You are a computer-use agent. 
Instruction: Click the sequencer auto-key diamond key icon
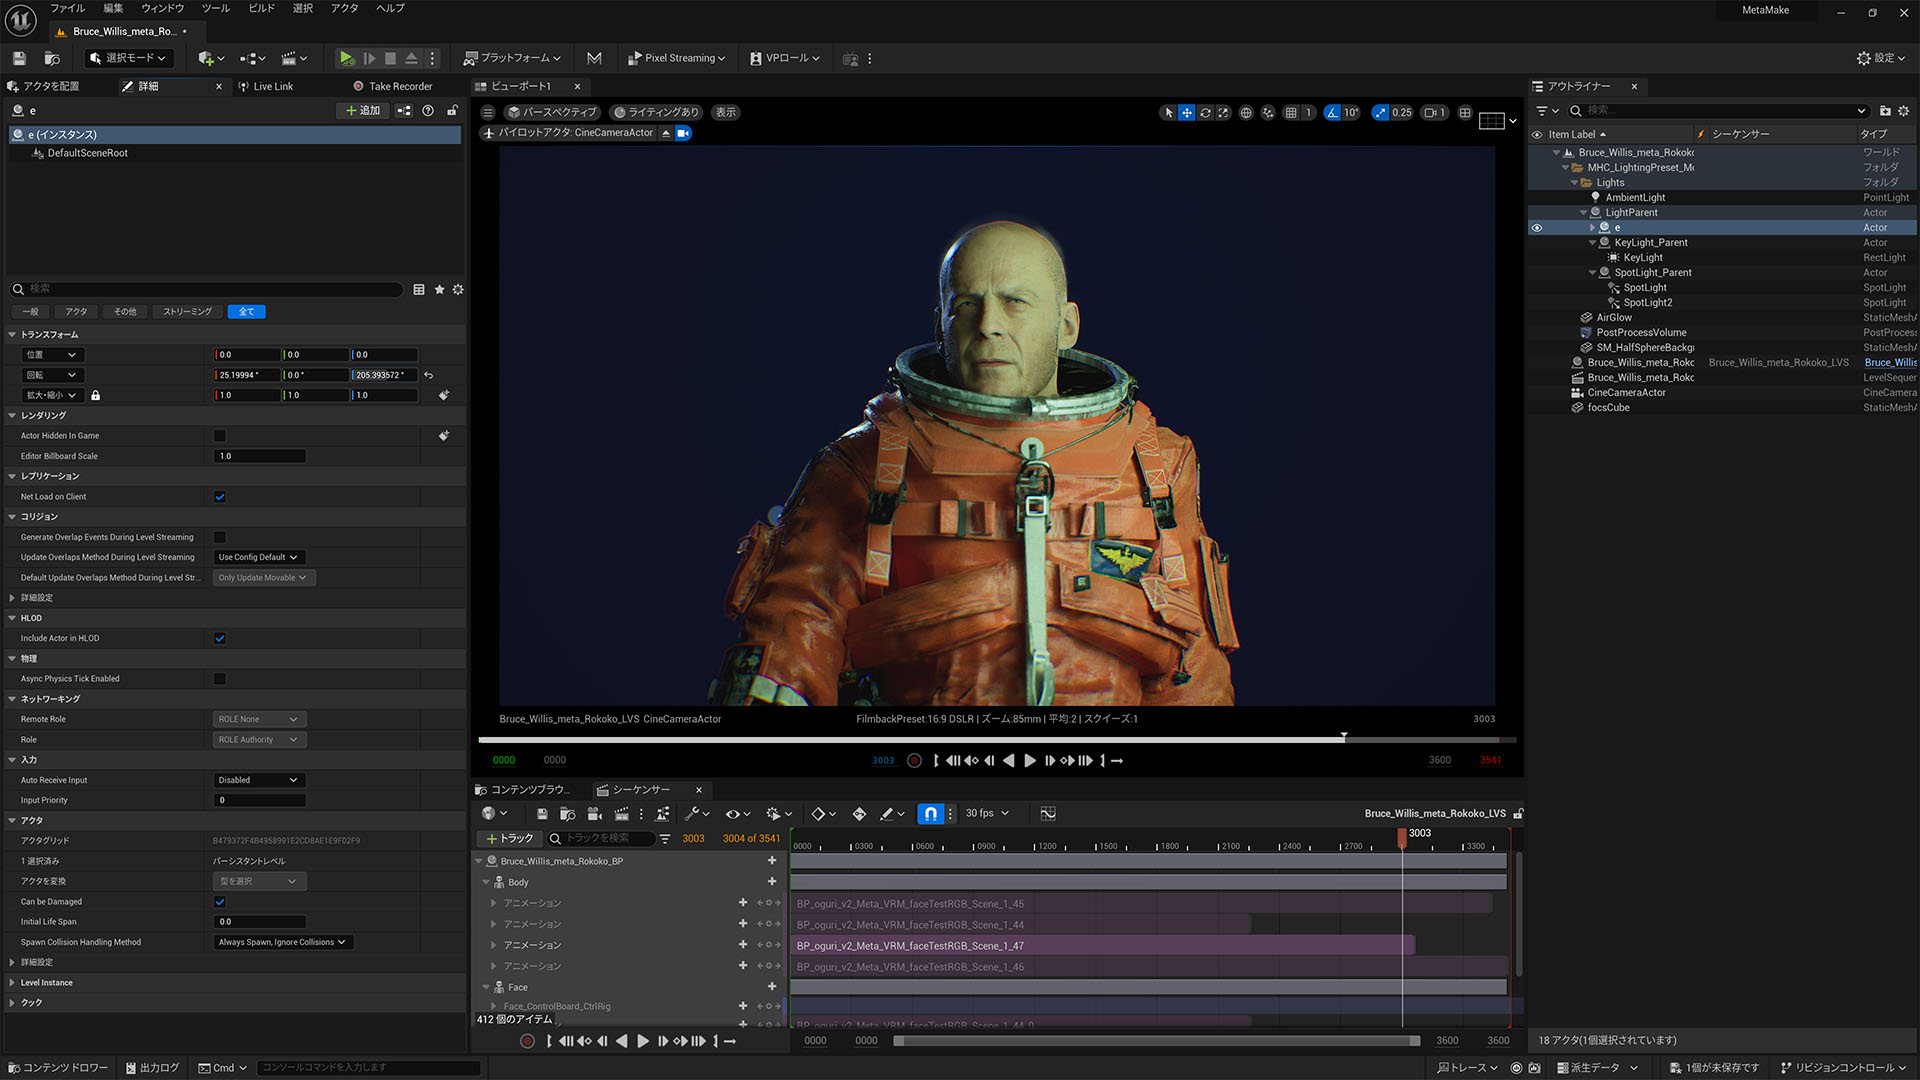859,814
